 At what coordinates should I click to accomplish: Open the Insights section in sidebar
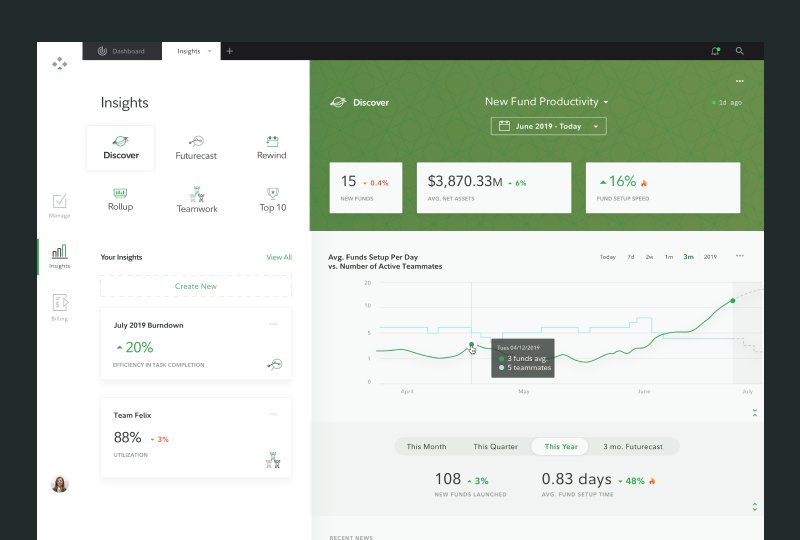(60, 256)
